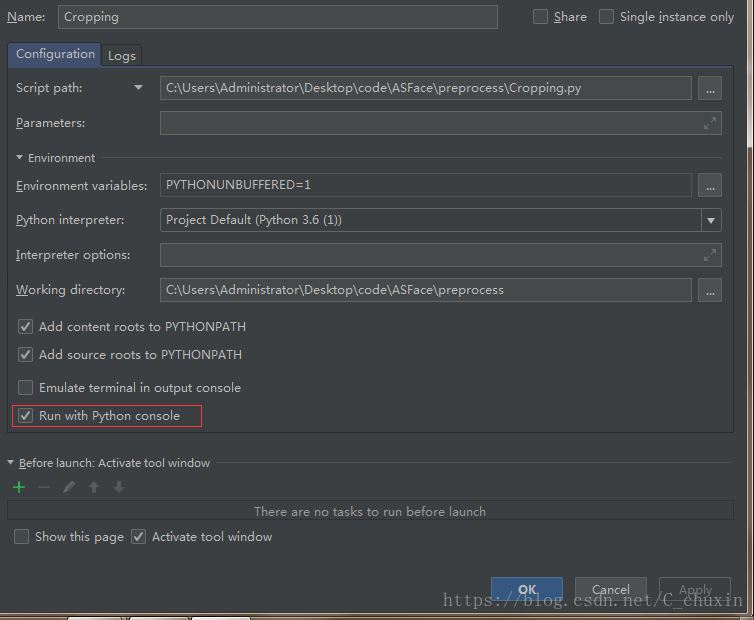Add a new before-launch task with plus icon

pos(19,487)
